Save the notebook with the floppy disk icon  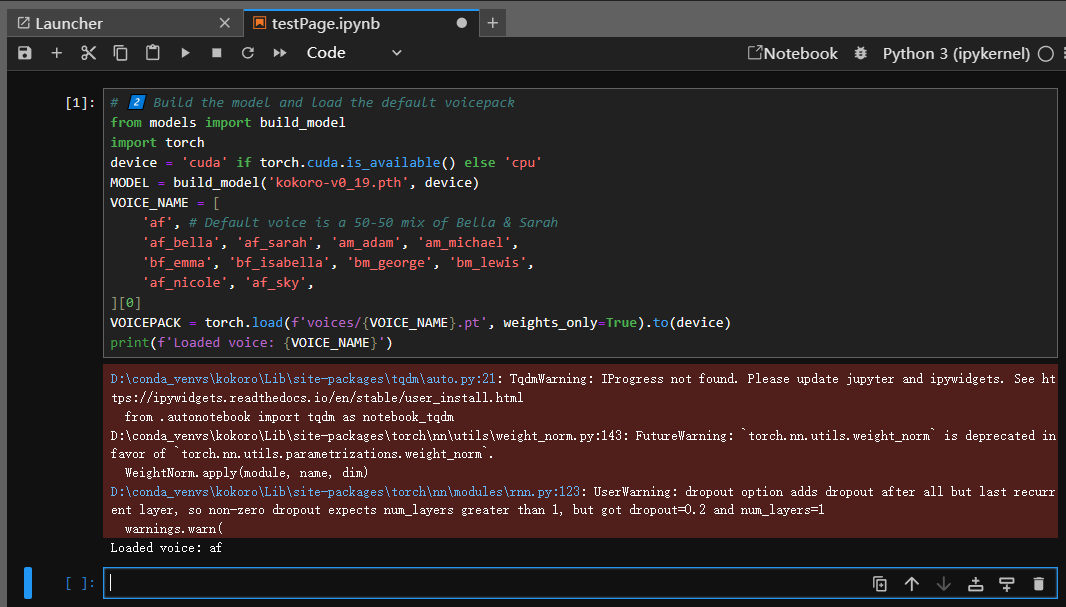(x=25, y=53)
